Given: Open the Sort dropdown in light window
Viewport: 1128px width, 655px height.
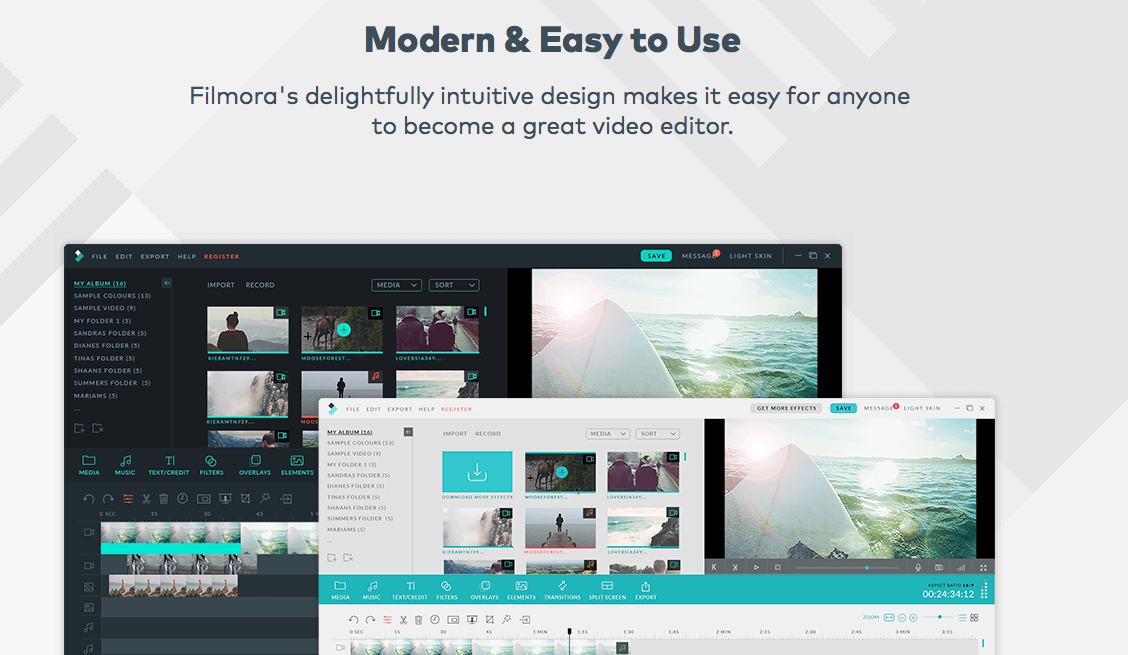Looking at the screenshot, I should [x=657, y=434].
